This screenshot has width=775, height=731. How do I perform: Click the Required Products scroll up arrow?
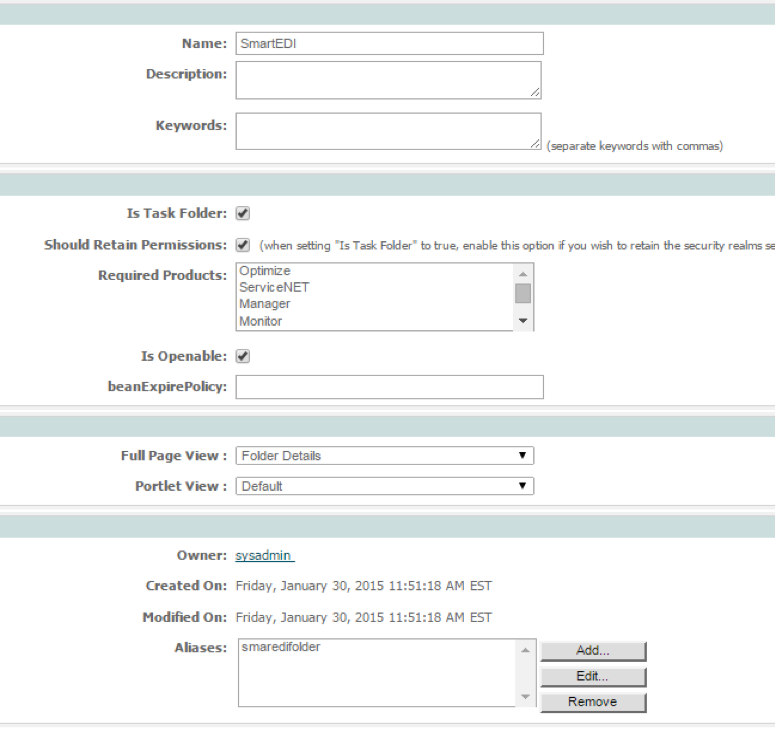point(523,273)
